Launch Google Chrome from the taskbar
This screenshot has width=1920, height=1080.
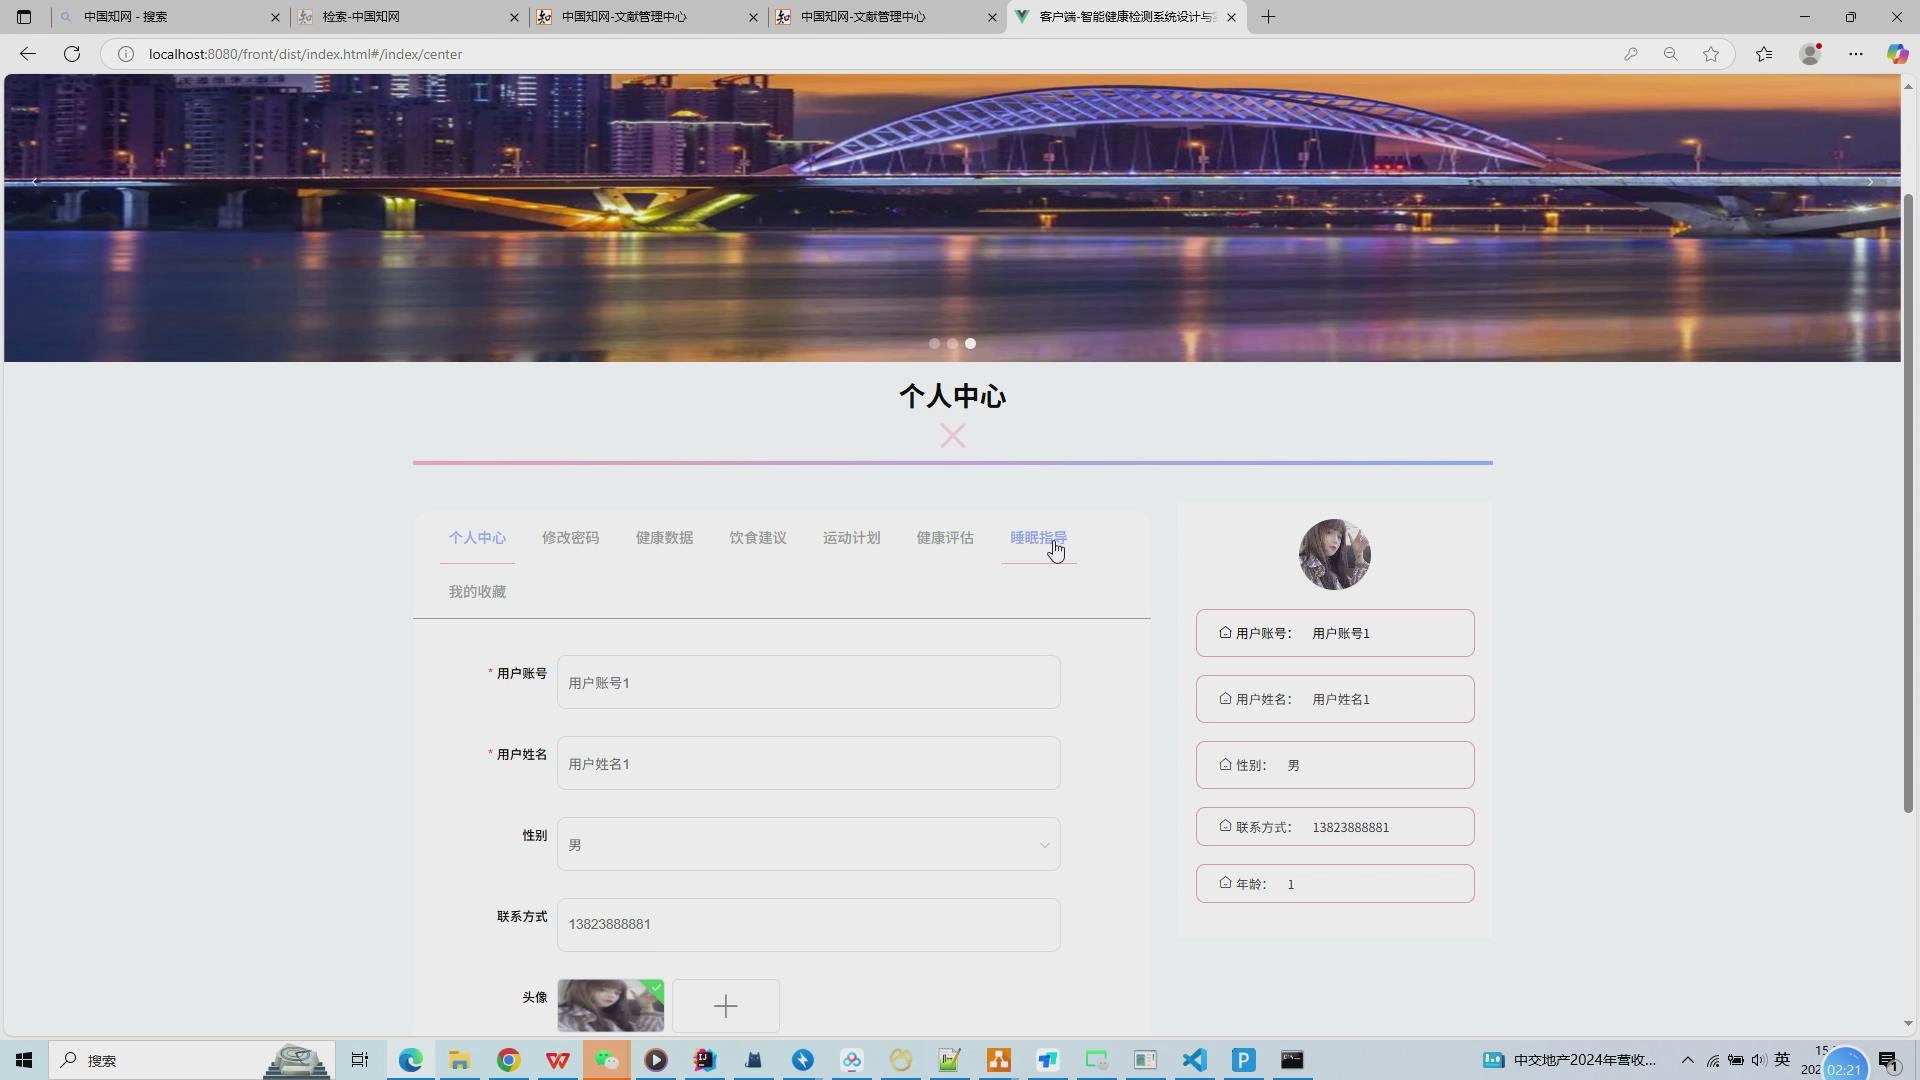coord(509,1060)
